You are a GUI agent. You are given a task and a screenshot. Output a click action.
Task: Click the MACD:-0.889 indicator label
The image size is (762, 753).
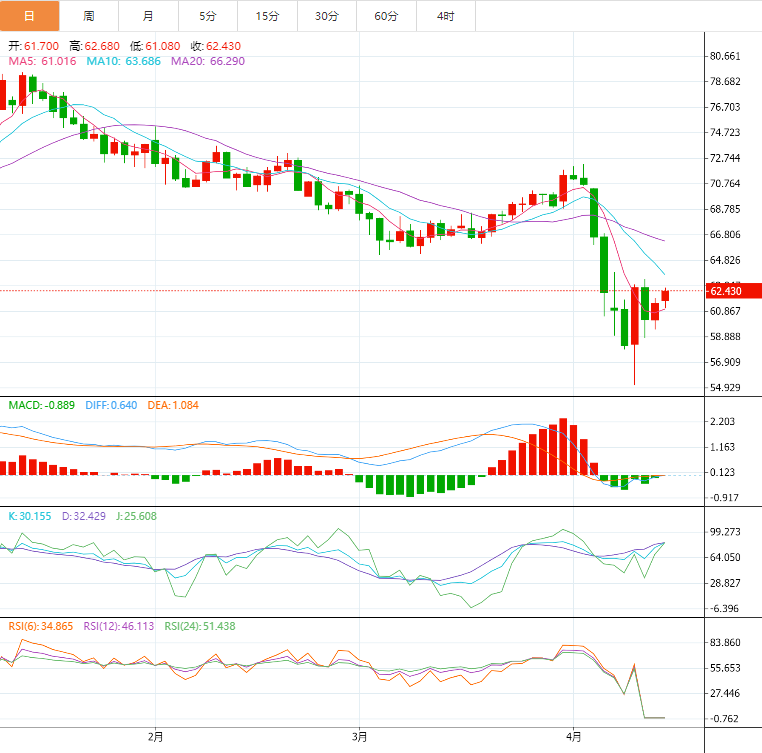[42, 405]
